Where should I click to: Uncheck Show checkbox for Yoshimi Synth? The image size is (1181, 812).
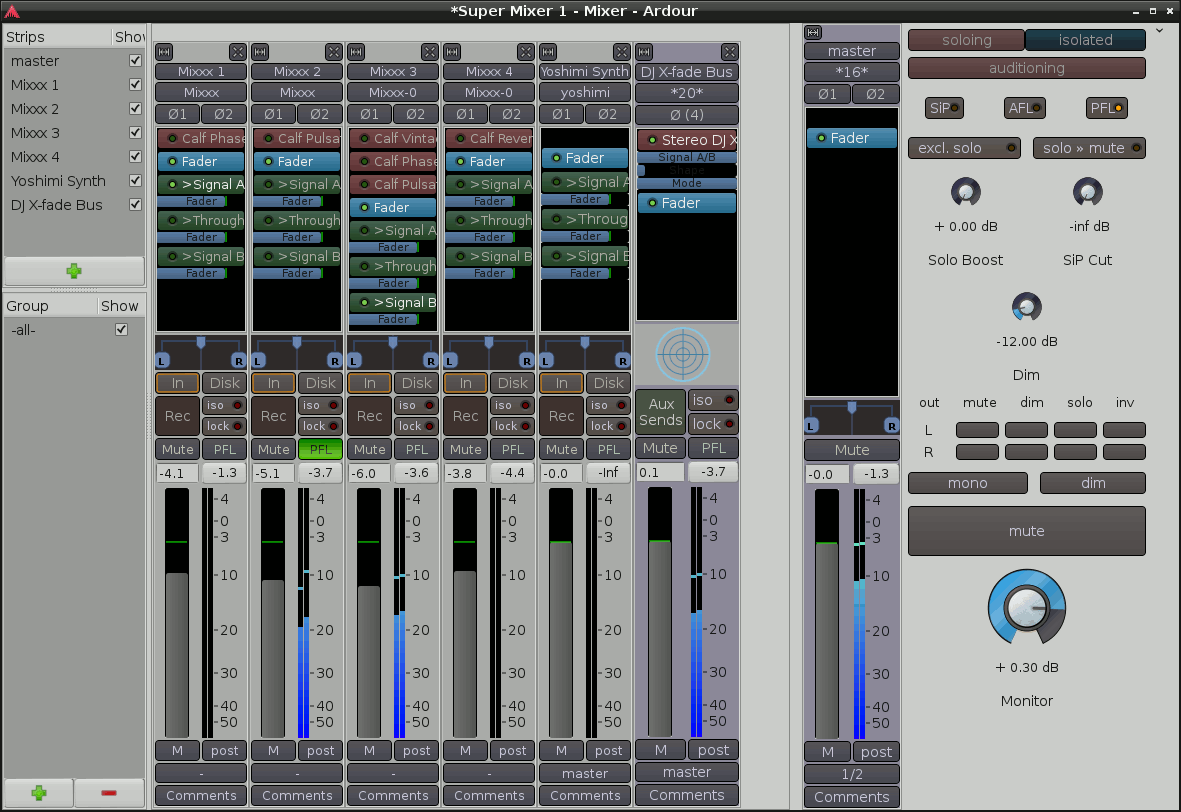[135, 181]
